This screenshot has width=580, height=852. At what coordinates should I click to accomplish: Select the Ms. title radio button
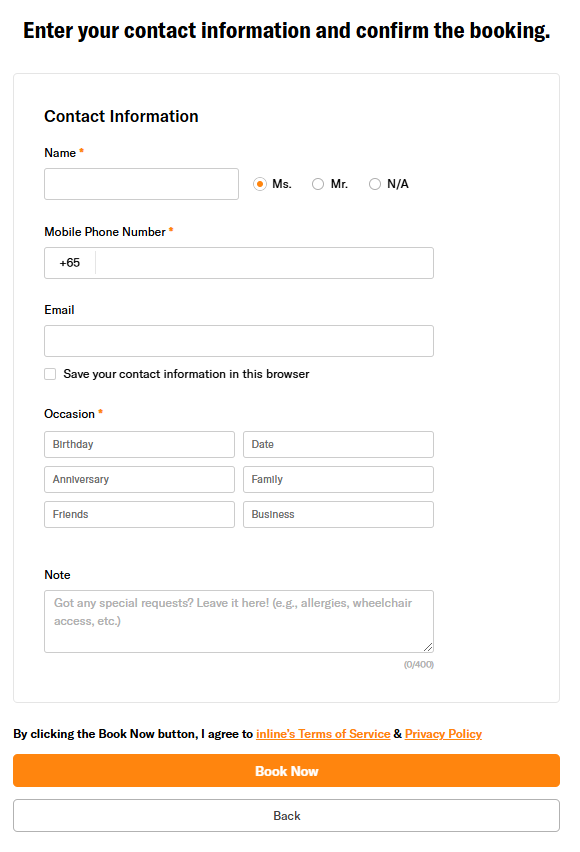[x=260, y=184]
